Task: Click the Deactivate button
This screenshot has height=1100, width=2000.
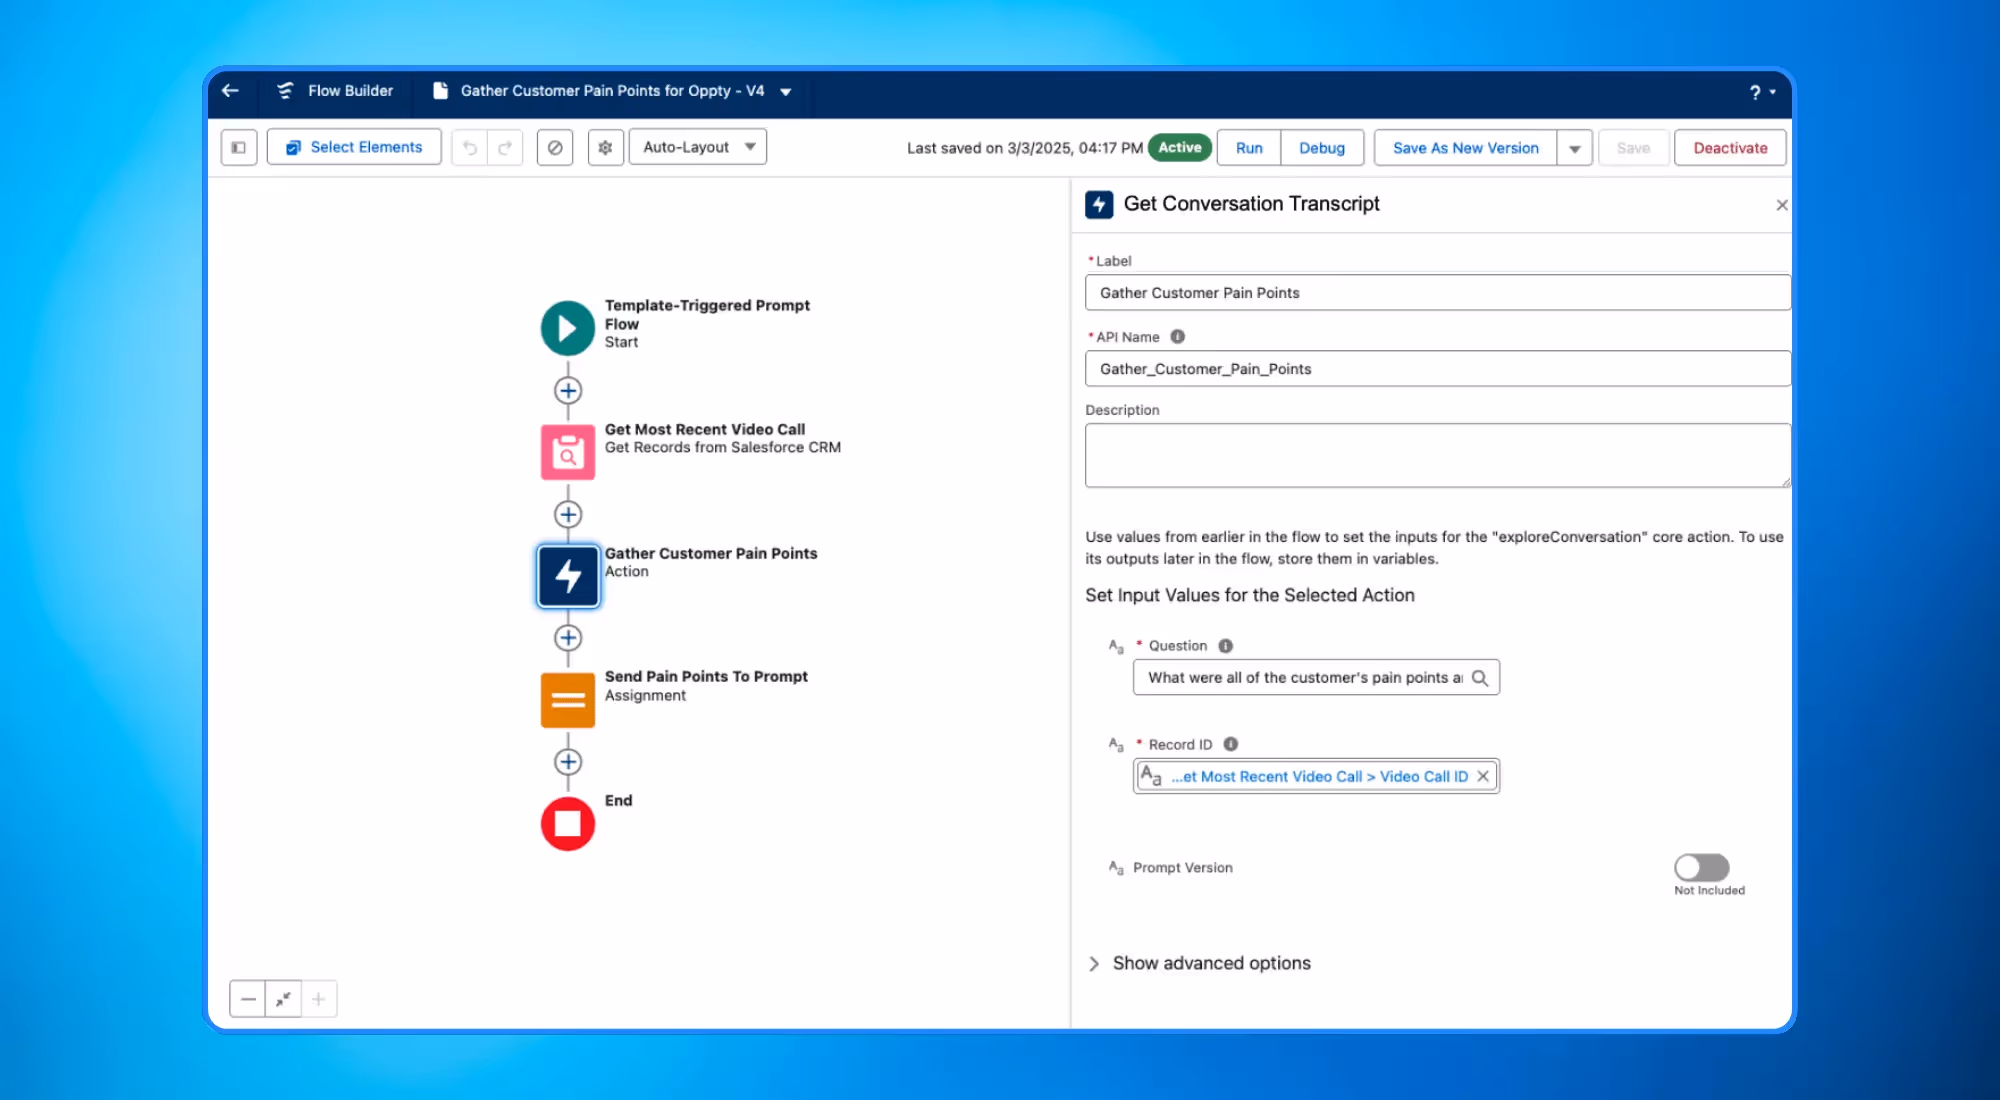Action: coord(1730,148)
